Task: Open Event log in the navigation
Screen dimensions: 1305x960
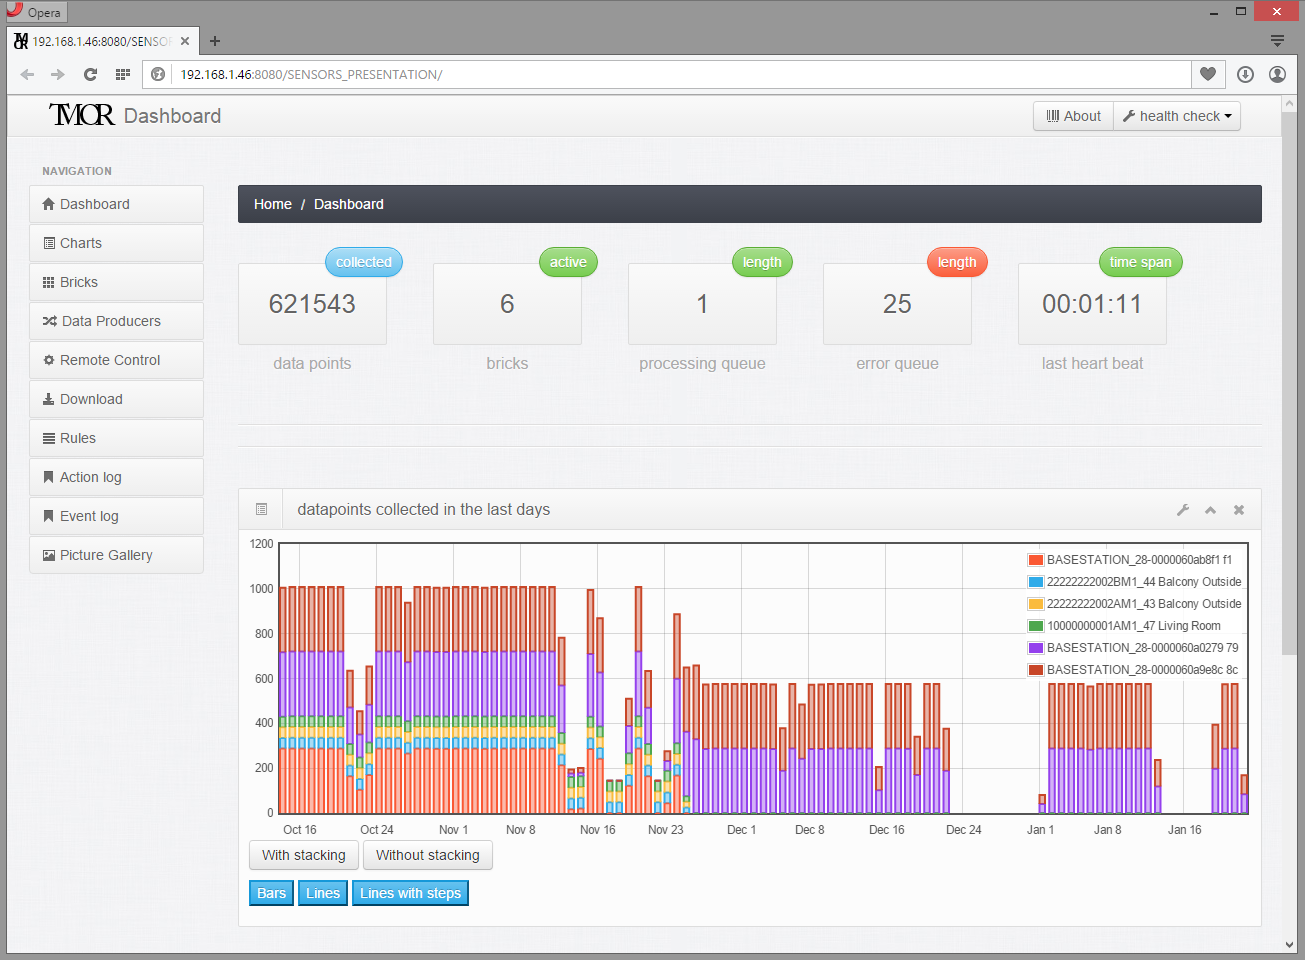Action: point(116,516)
